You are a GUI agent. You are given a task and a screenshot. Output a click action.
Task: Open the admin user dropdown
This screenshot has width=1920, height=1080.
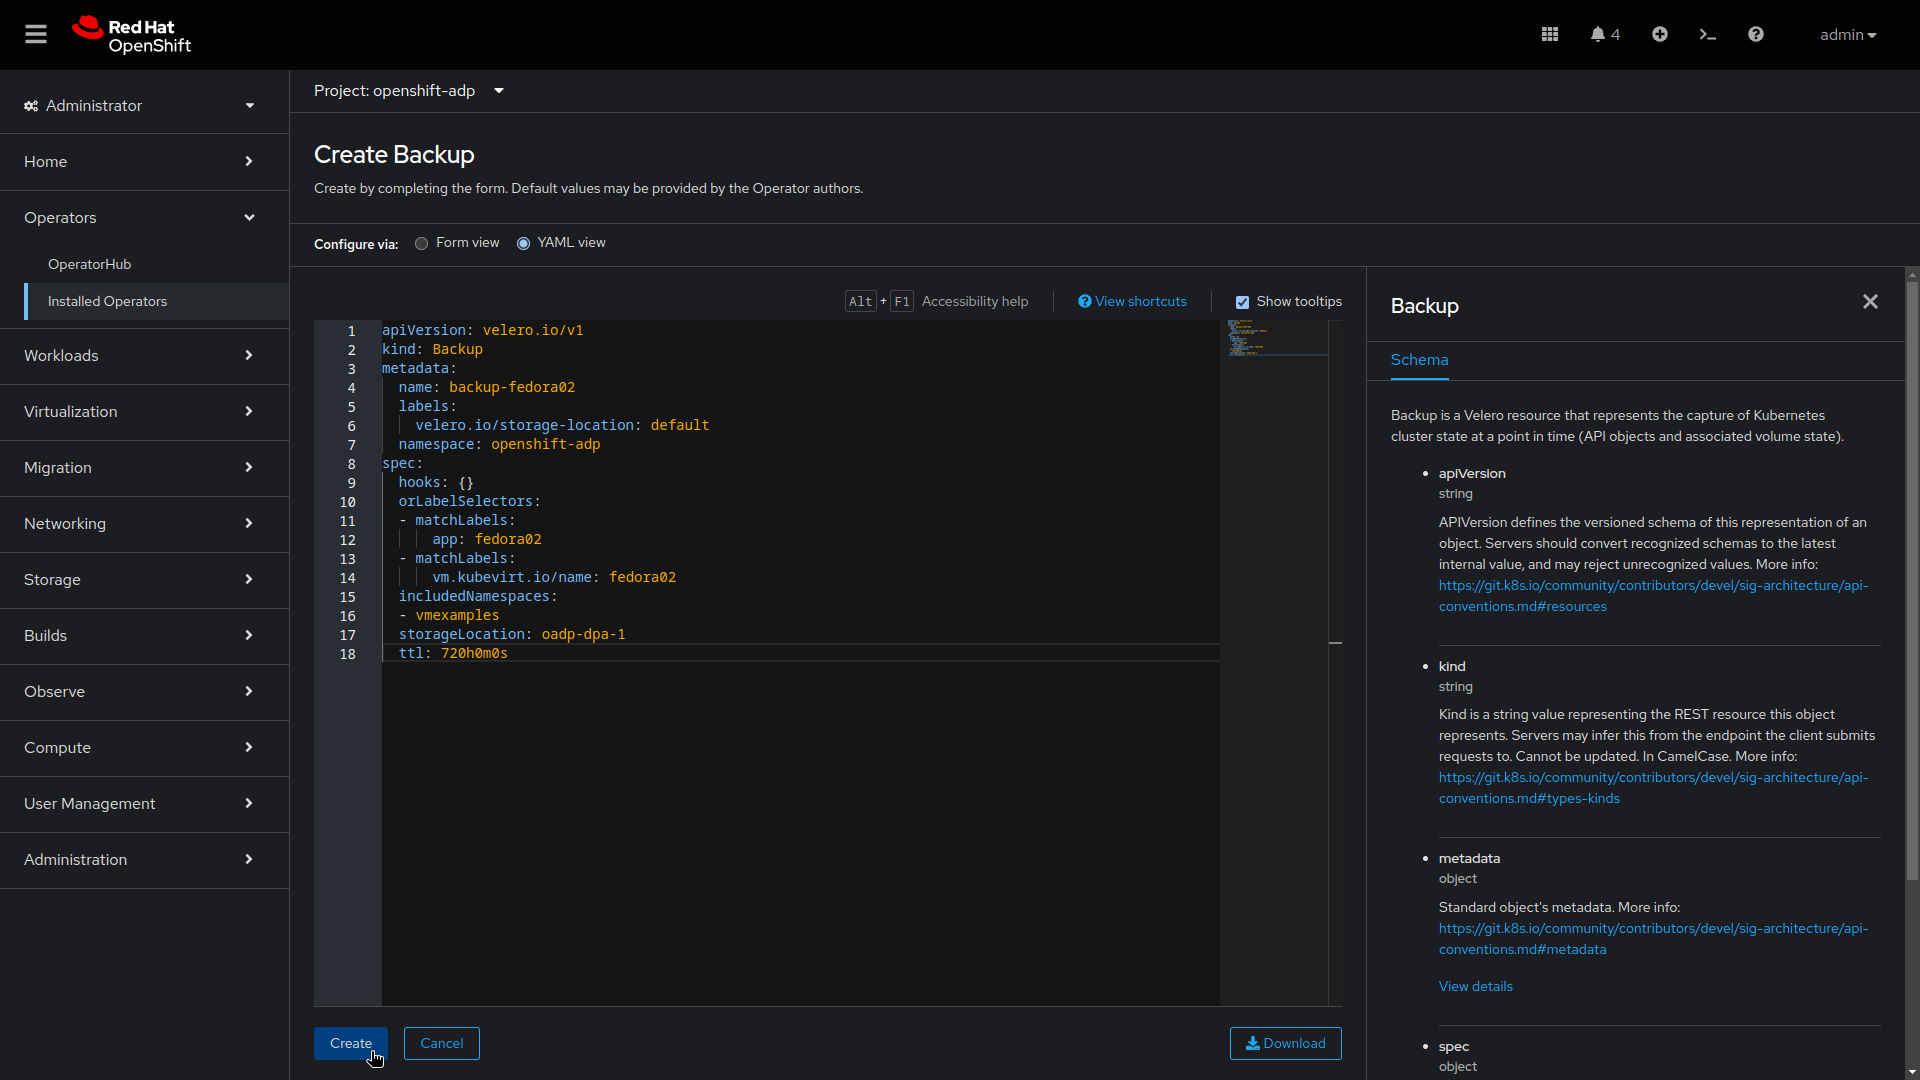tap(1847, 35)
